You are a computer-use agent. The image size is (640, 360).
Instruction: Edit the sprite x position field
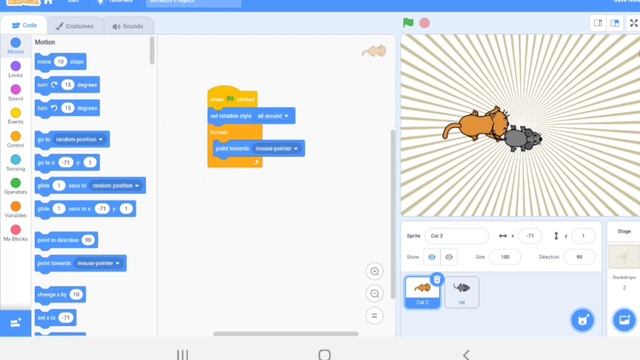pyautogui.click(x=530, y=236)
